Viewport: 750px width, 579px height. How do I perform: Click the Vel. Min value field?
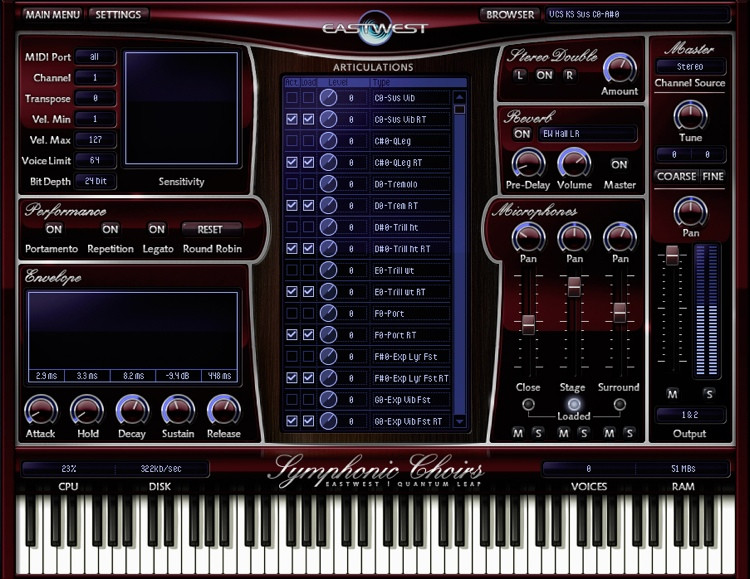[95, 119]
